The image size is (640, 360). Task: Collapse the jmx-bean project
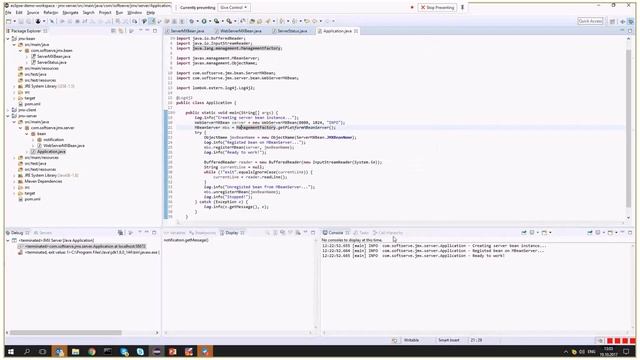click(8, 39)
